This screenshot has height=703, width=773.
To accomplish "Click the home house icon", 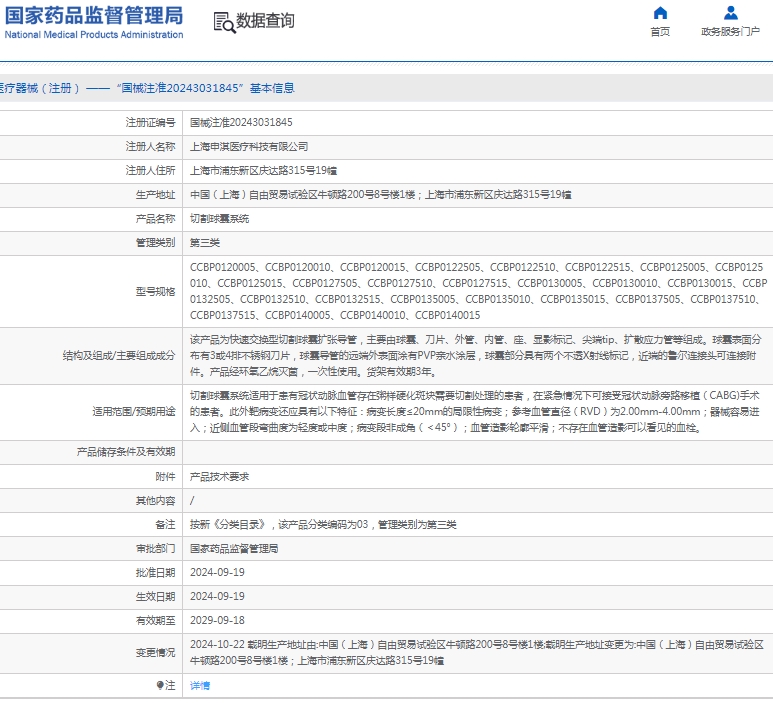I will (660, 13).
